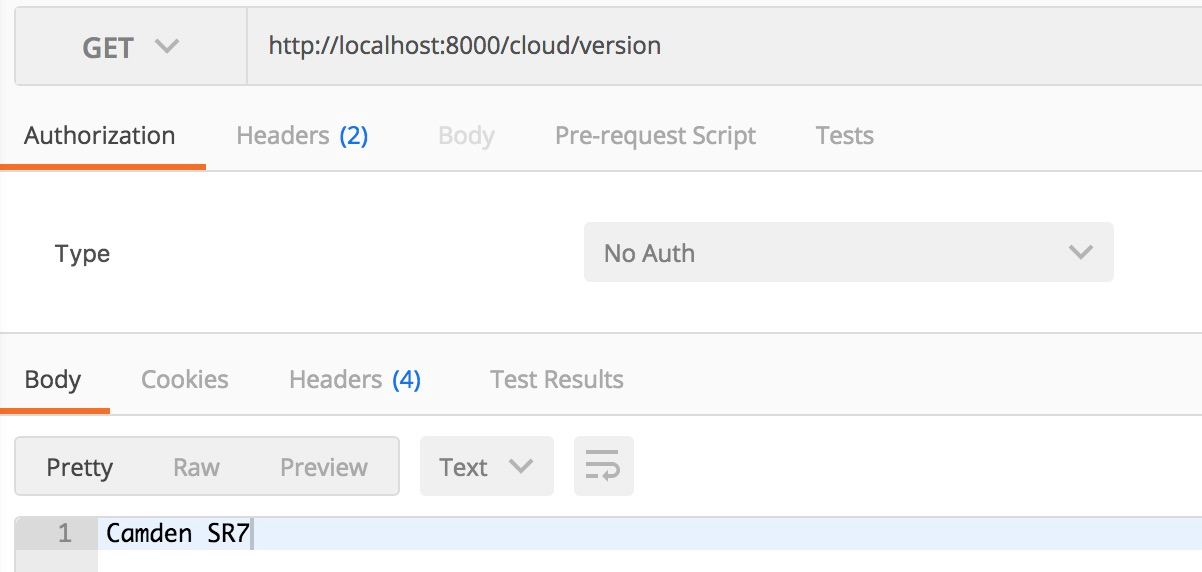Click the Camden SR7 response text
The width and height of the screenshot is (1202, 572).
[x=177, y=533]
